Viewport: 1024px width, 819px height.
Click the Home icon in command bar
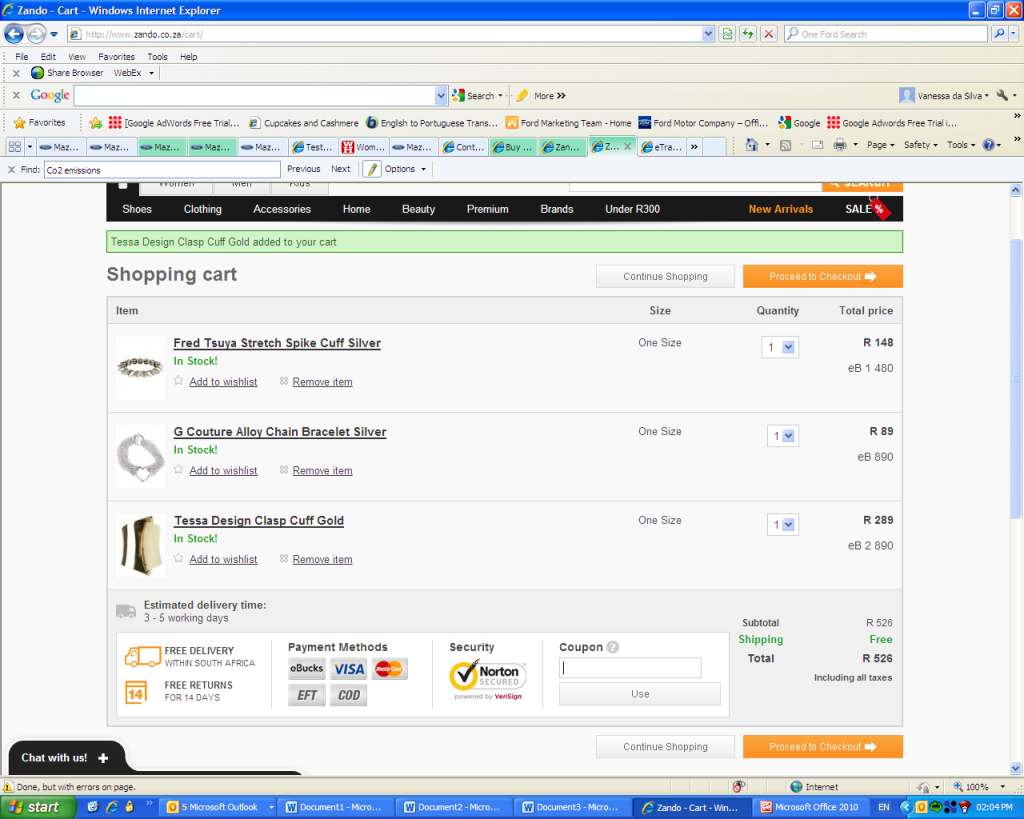click(752, 145)
